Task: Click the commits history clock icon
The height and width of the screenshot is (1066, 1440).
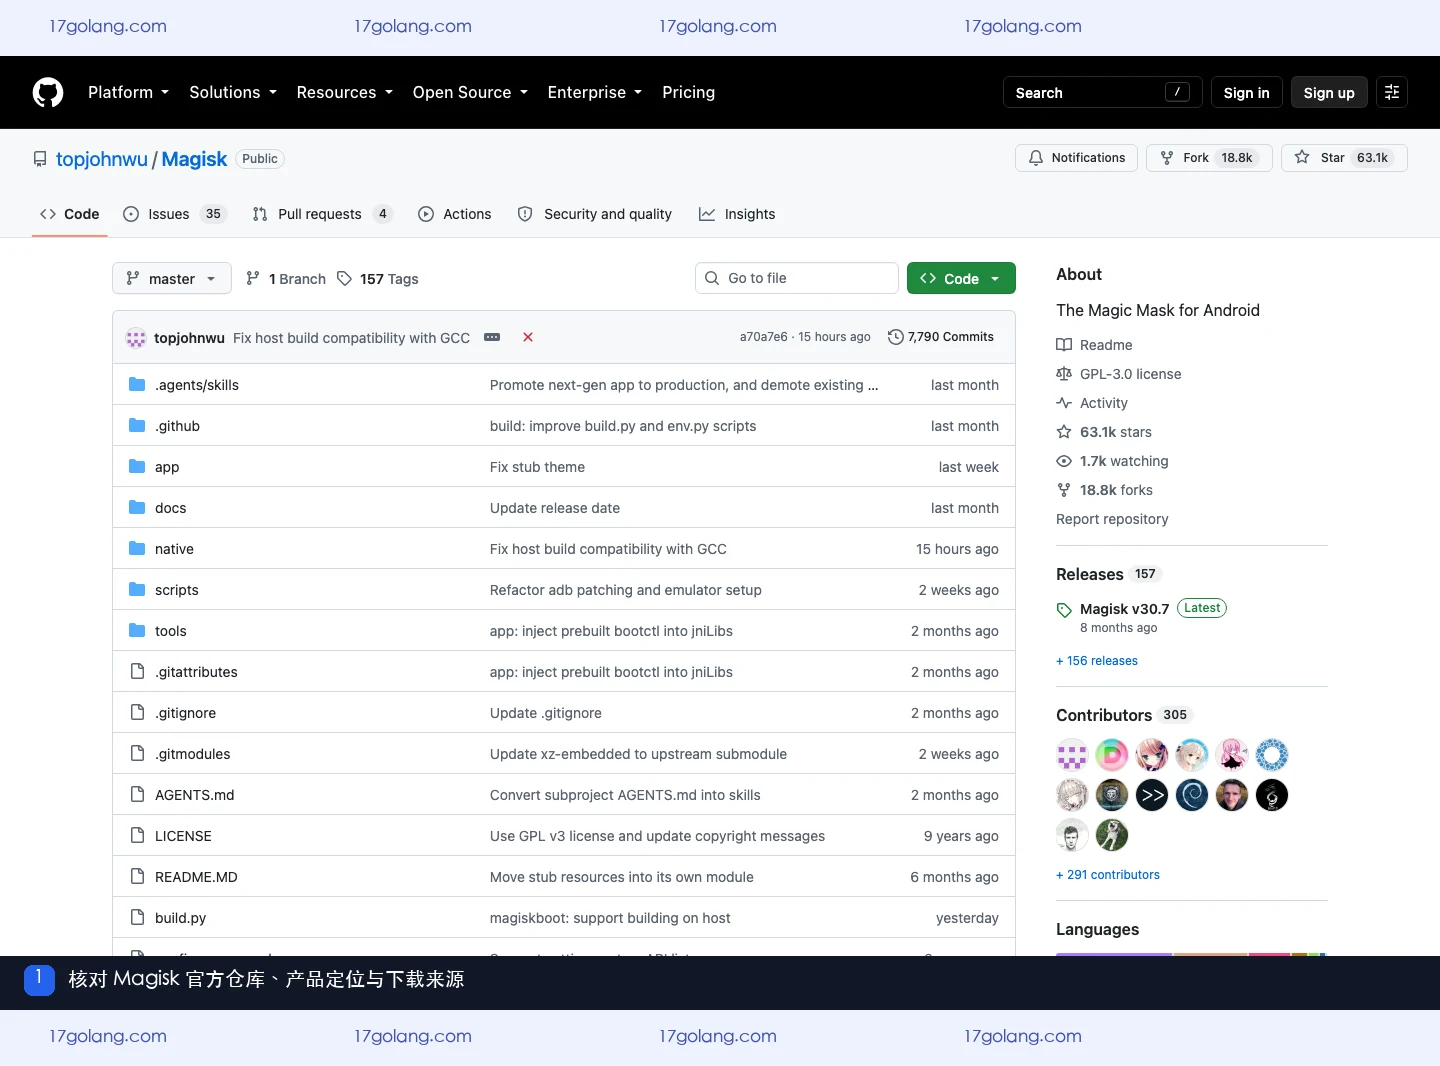Action: 896,337
